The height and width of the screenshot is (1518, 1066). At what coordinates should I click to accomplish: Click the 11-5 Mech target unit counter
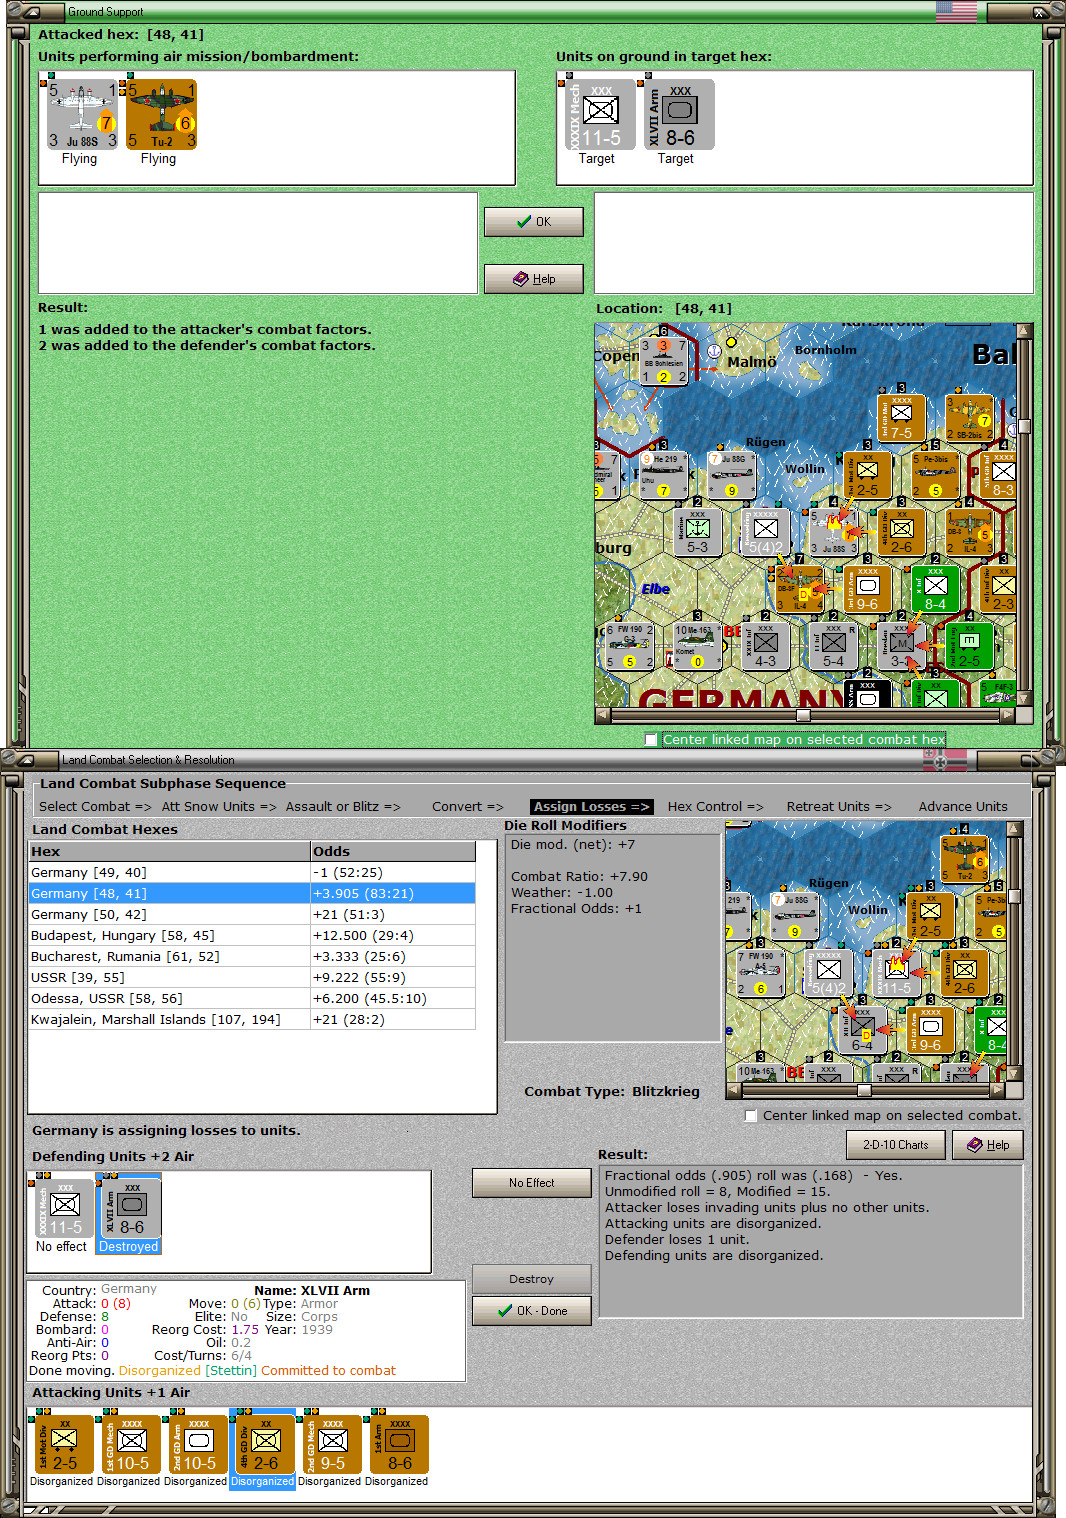click(x=600, y=115)
